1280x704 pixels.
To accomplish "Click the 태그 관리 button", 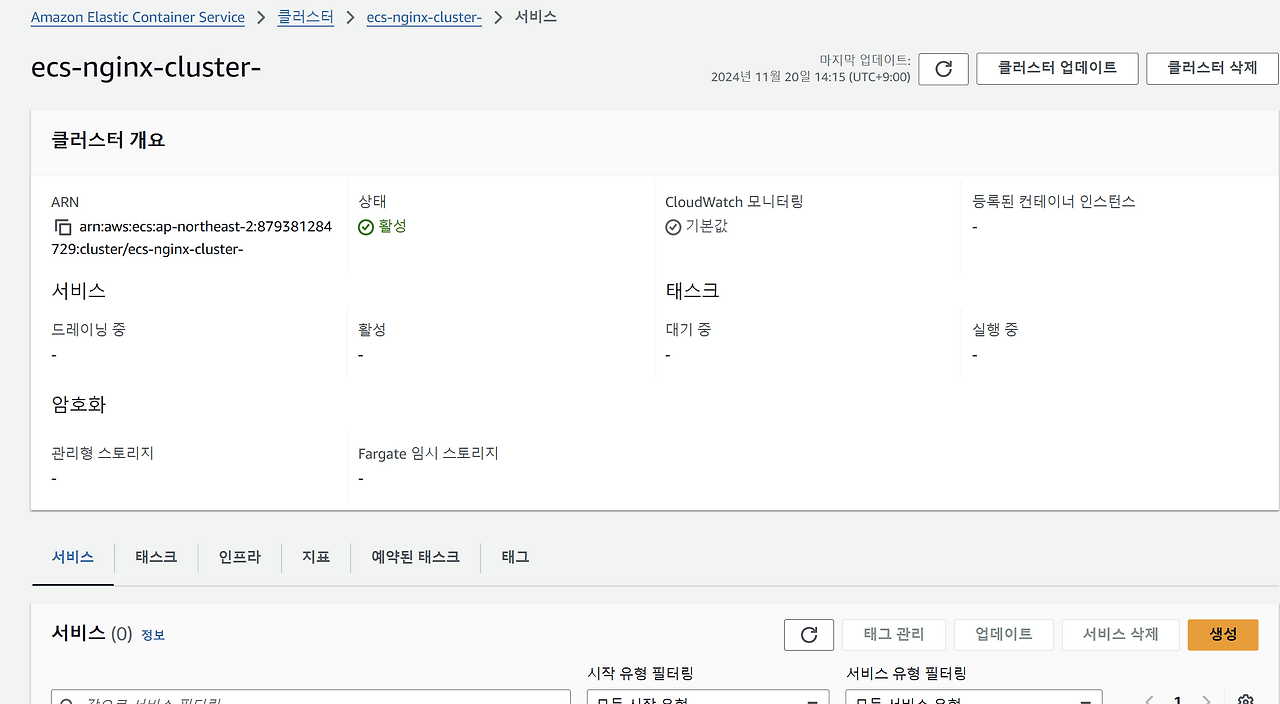I will (x=894, y=635).
